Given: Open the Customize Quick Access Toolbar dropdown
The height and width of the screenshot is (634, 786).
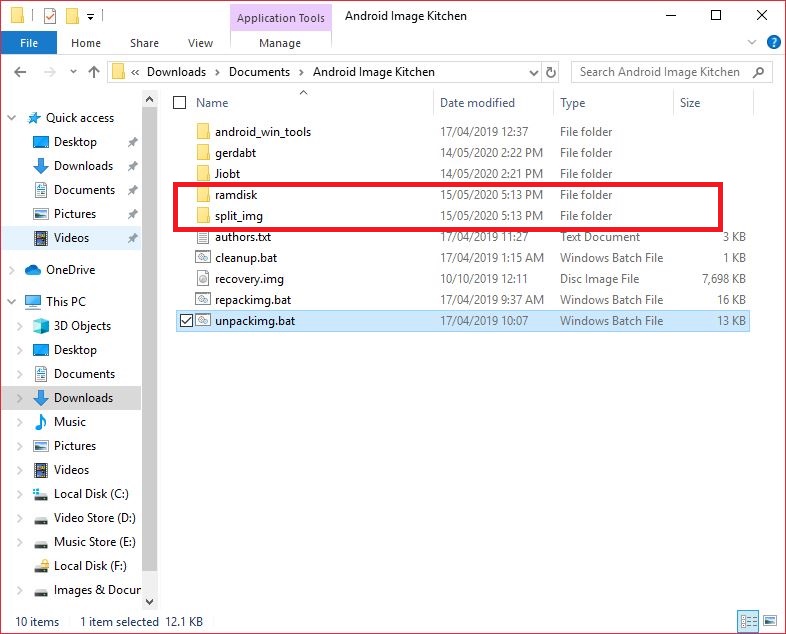Looking at the screenshot, I should click(90, 17).
